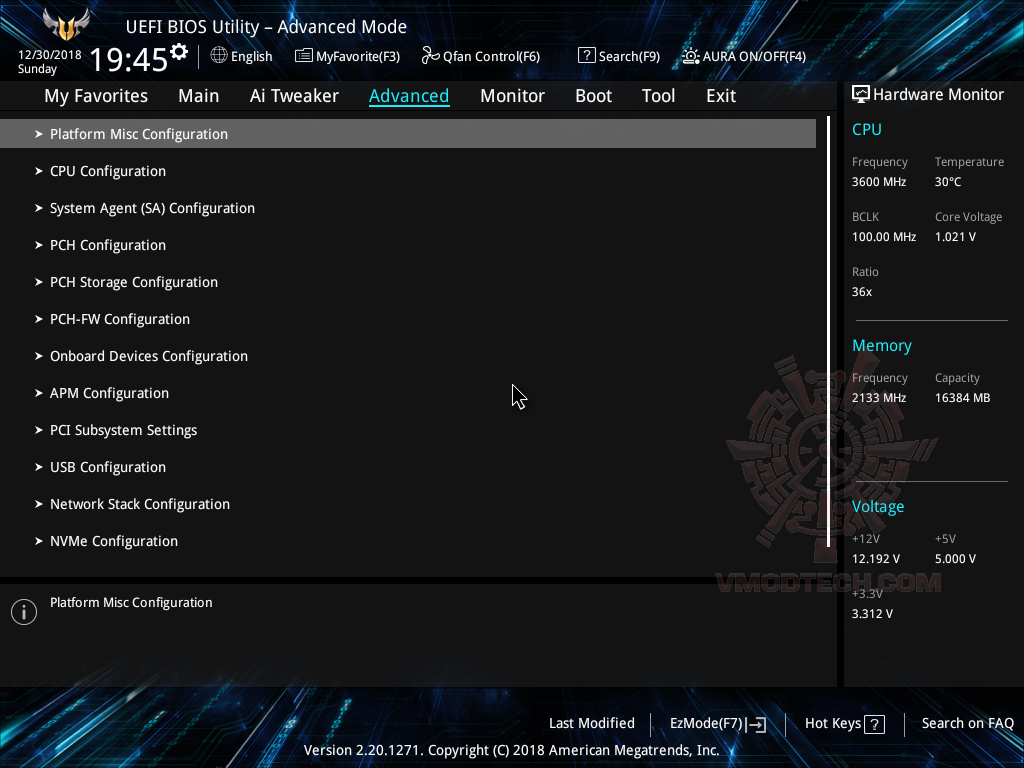This screenshot has width=1024, height=768.
Task: Click the Qfan Control(F6) label
Action: [x=491, y=56]
